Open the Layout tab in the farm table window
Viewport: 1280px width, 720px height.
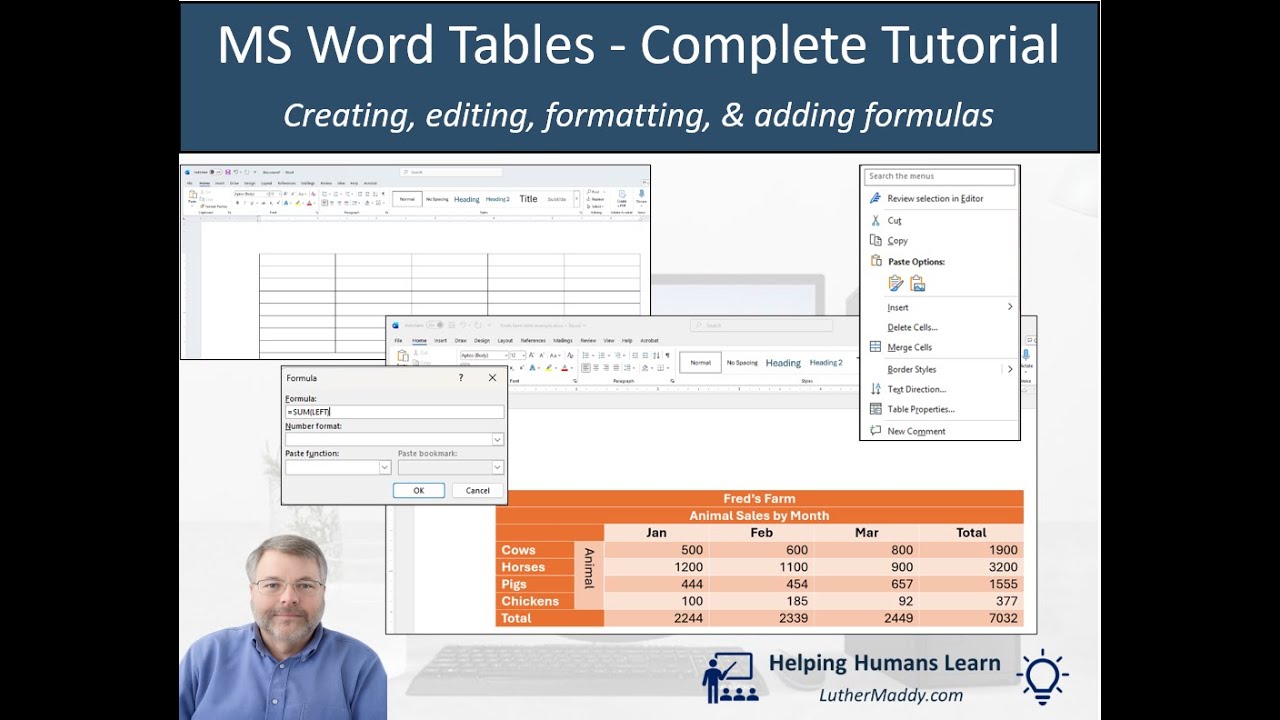(x=505, y=341)
